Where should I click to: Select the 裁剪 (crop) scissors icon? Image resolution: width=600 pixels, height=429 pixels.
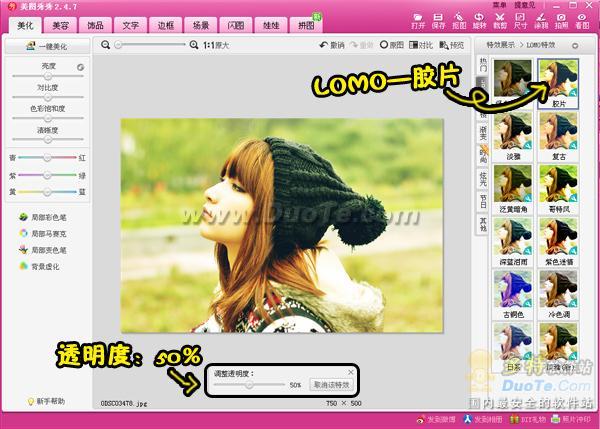tap(500, 21)
